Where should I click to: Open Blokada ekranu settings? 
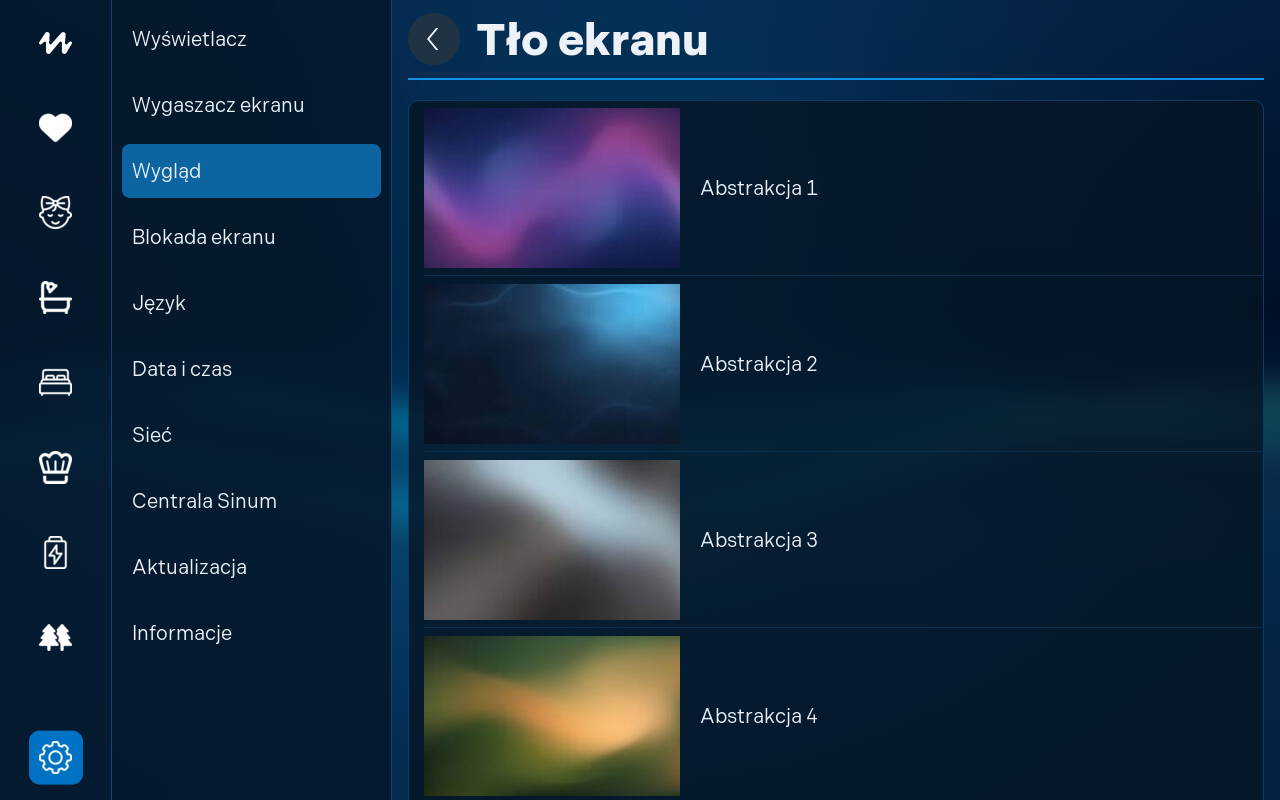(x=251, y=237)
